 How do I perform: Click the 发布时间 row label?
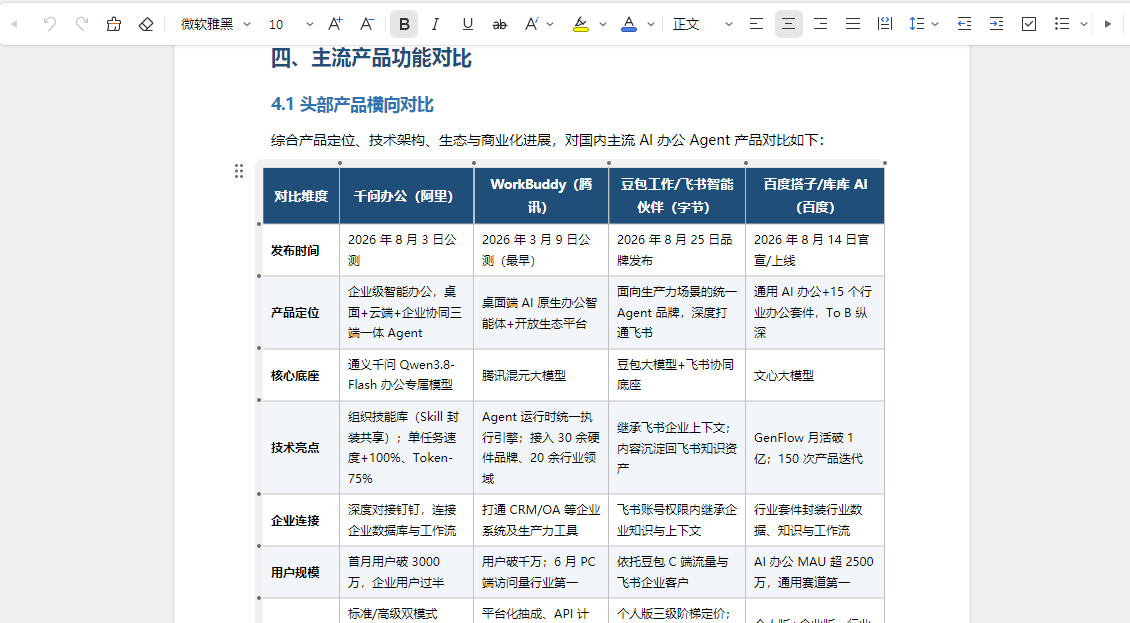coord(295,250)
